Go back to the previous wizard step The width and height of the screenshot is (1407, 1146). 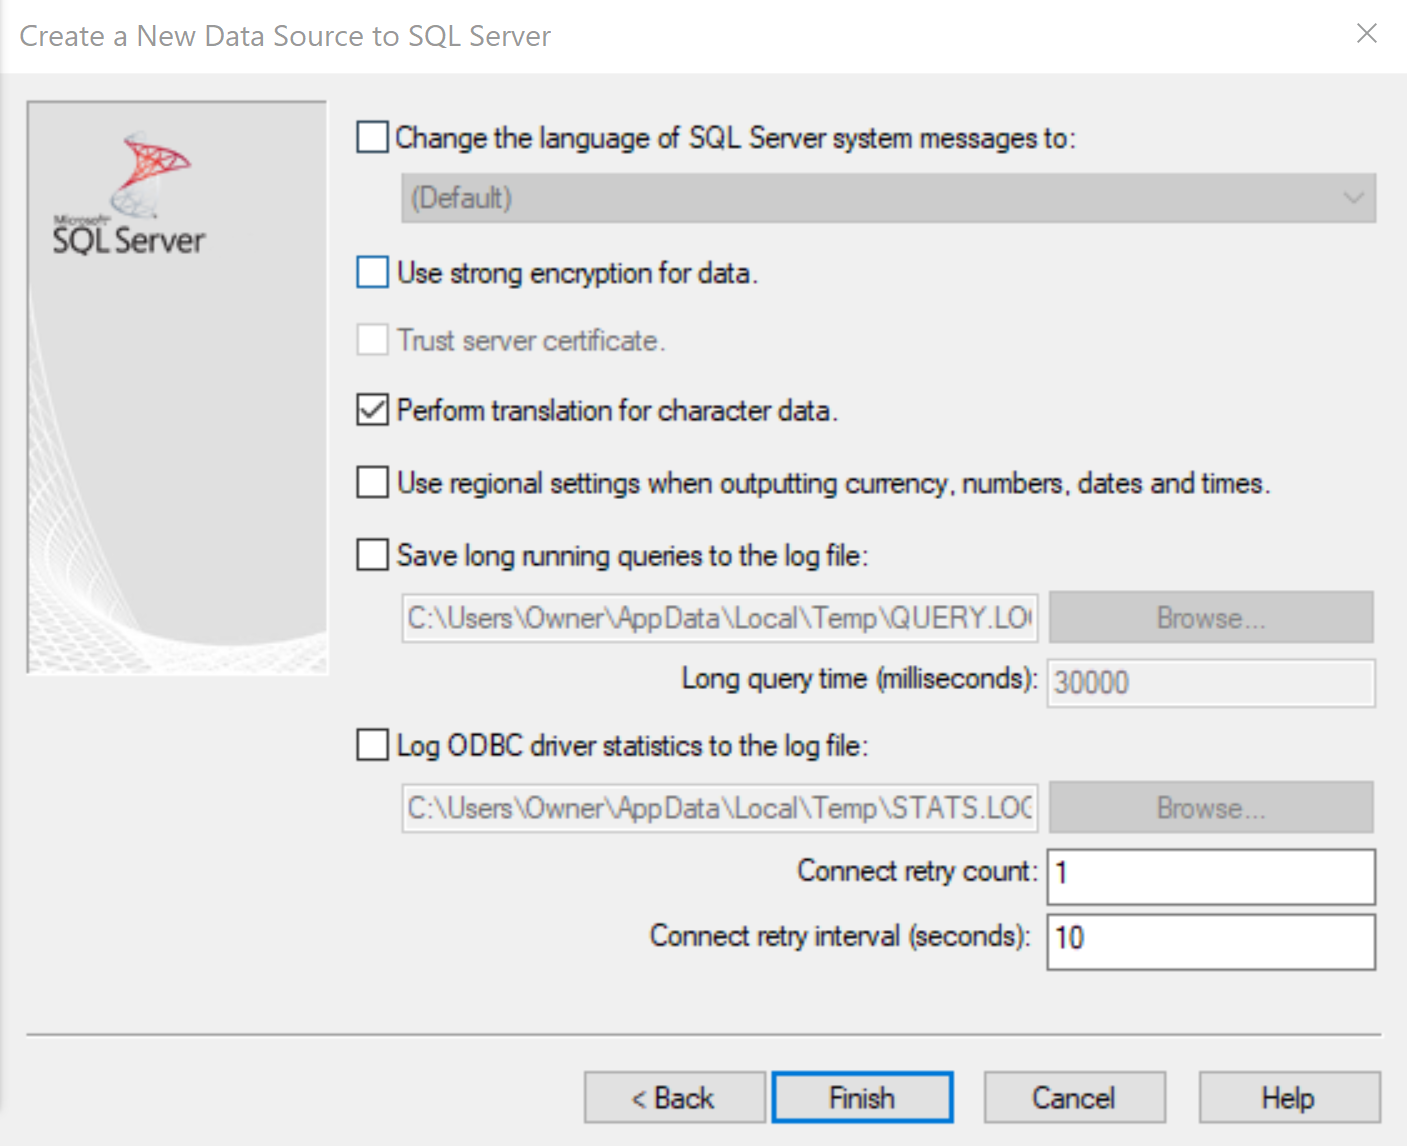point(674,1097)
